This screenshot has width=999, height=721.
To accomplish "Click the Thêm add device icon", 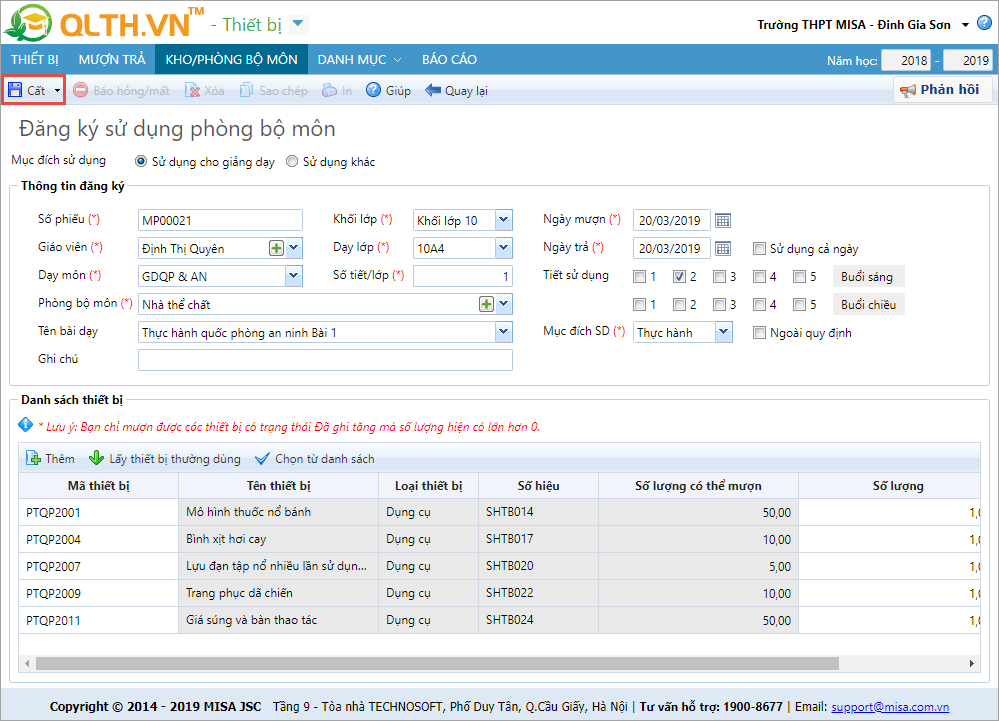I will 33,458.
